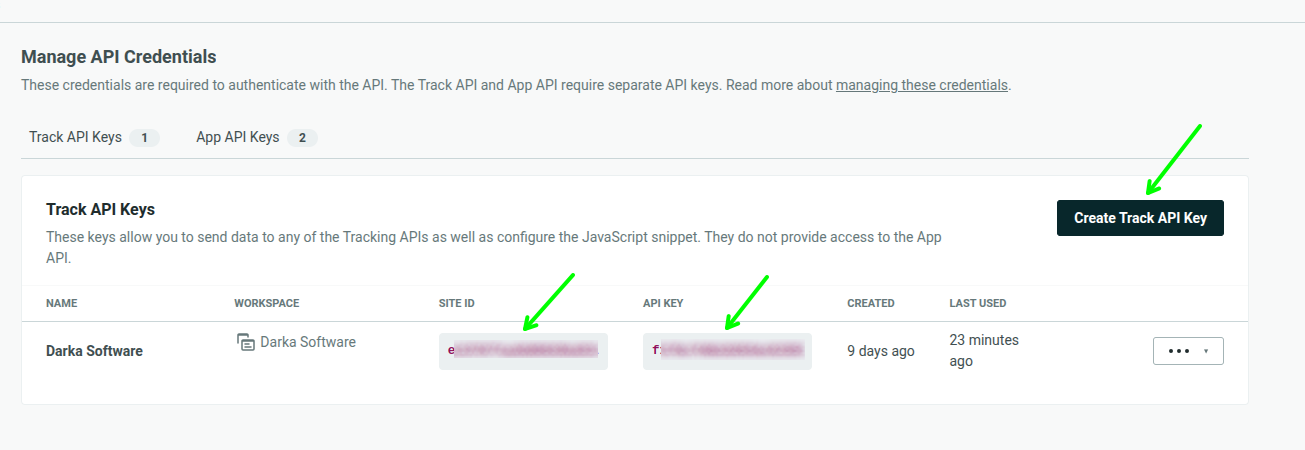Click the LAST USED column header
Screen dimensions: 1305x450
click(x=978, y=303)
